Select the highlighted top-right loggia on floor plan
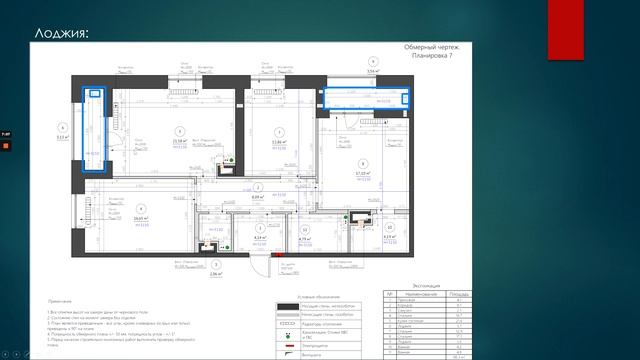The image size is (640, 360). coord(366,98)
